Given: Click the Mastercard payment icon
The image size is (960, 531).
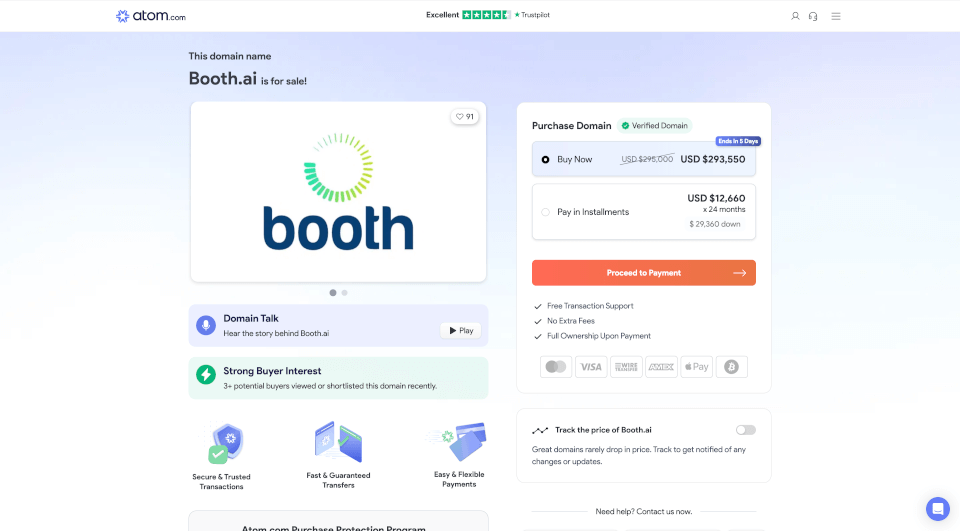Looking at the screenshot, I should tap(556, 367).
